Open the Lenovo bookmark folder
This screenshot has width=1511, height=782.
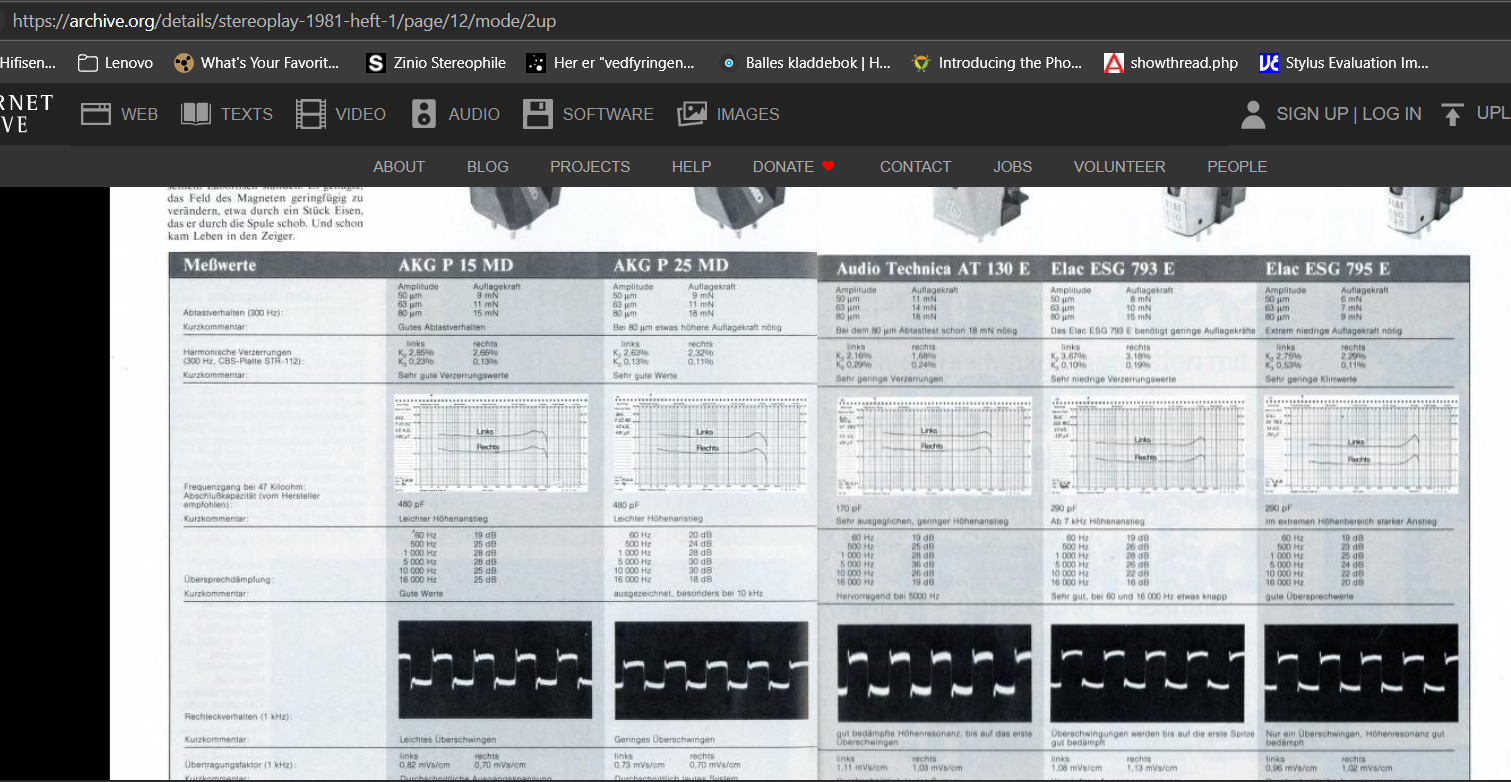coord(115,63)
